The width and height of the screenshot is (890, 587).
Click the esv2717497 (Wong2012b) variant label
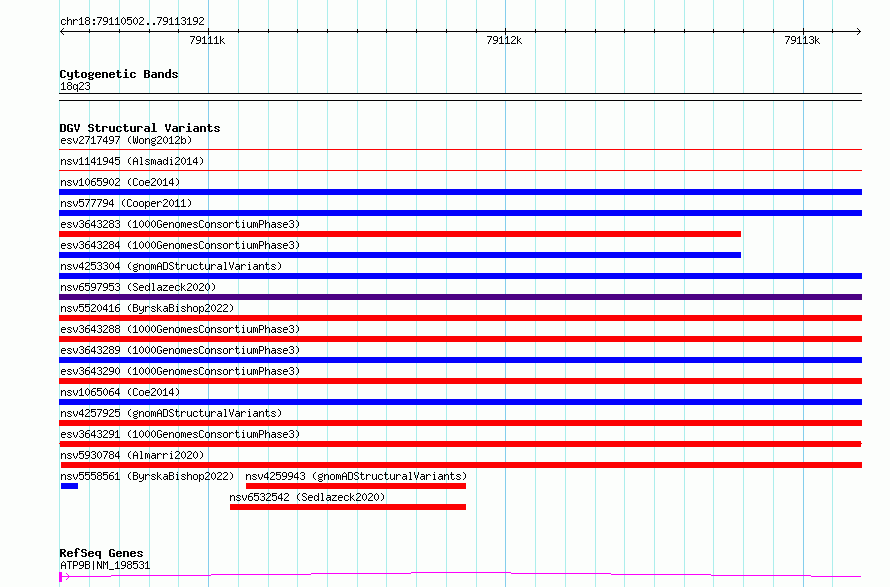(x=126, y=140)
